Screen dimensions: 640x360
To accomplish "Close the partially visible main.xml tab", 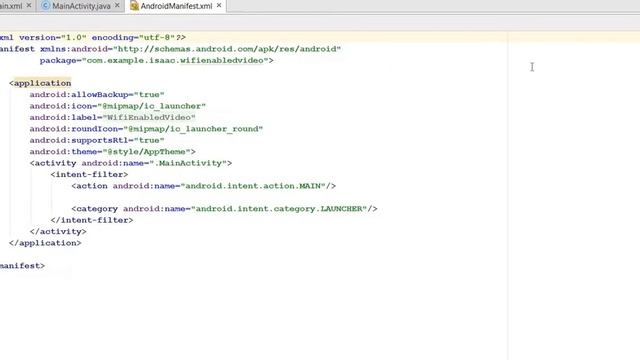I will click(x=29, y=5).
